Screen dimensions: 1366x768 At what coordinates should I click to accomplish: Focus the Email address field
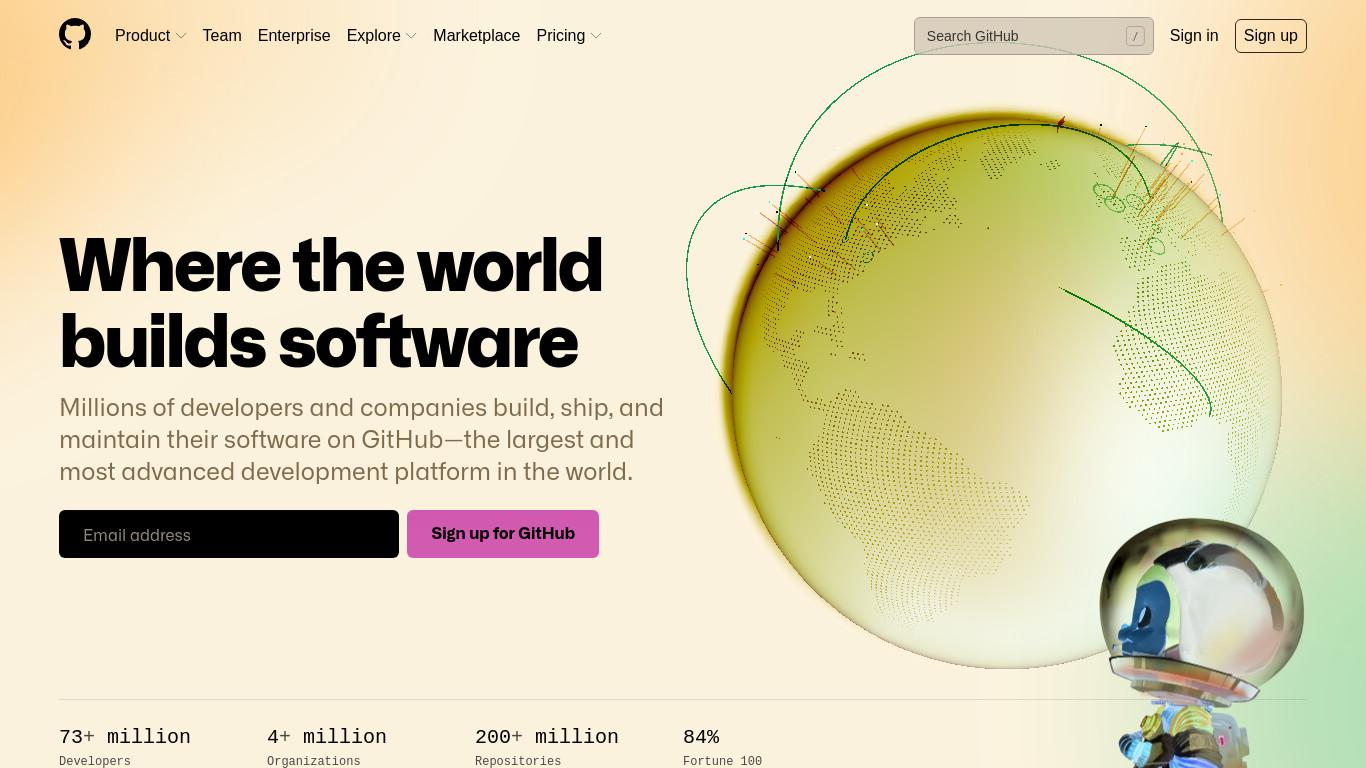click(x=229, y=534)
